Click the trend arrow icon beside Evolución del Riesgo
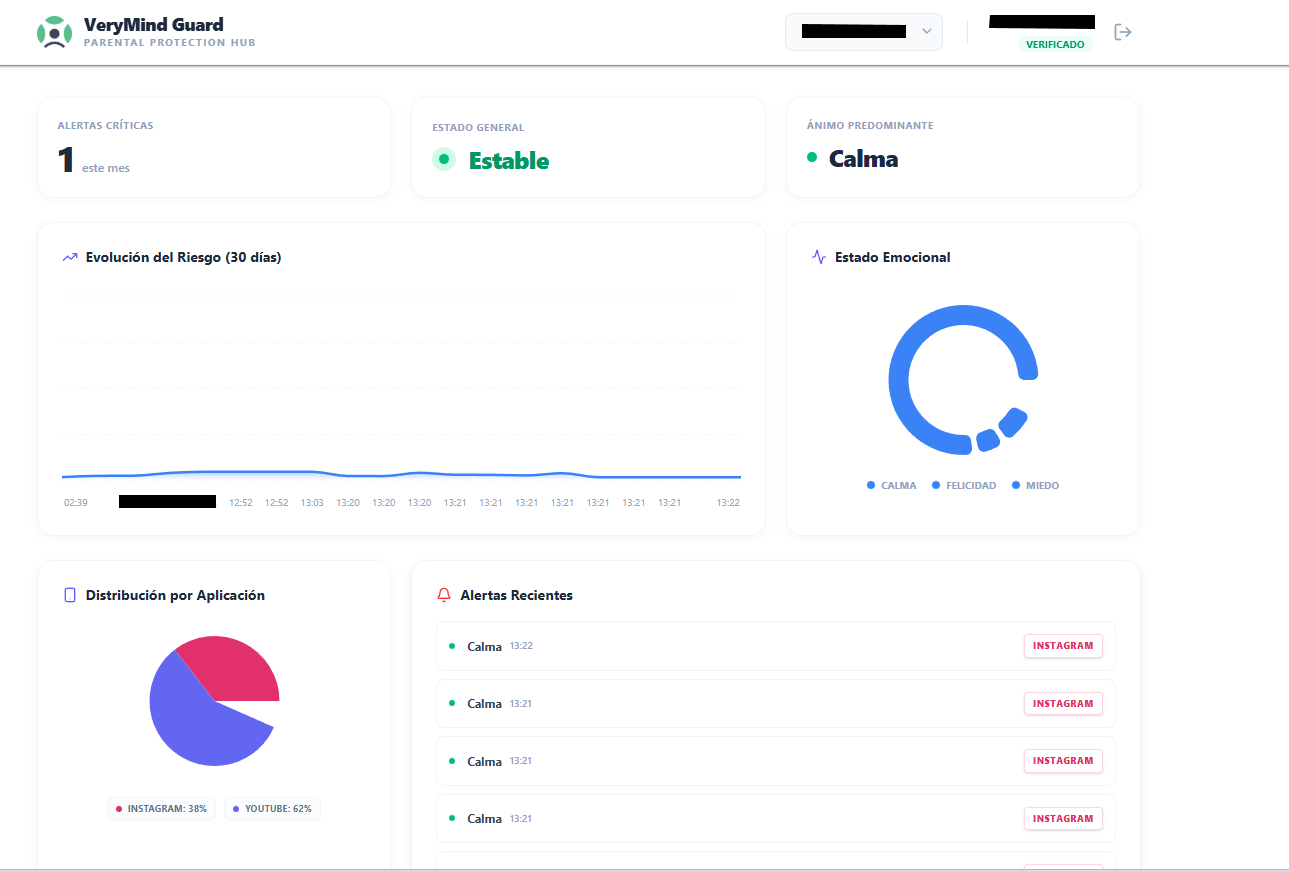Image resolution: width=1289 pixels, height=871 pixels. pos(68,257)
